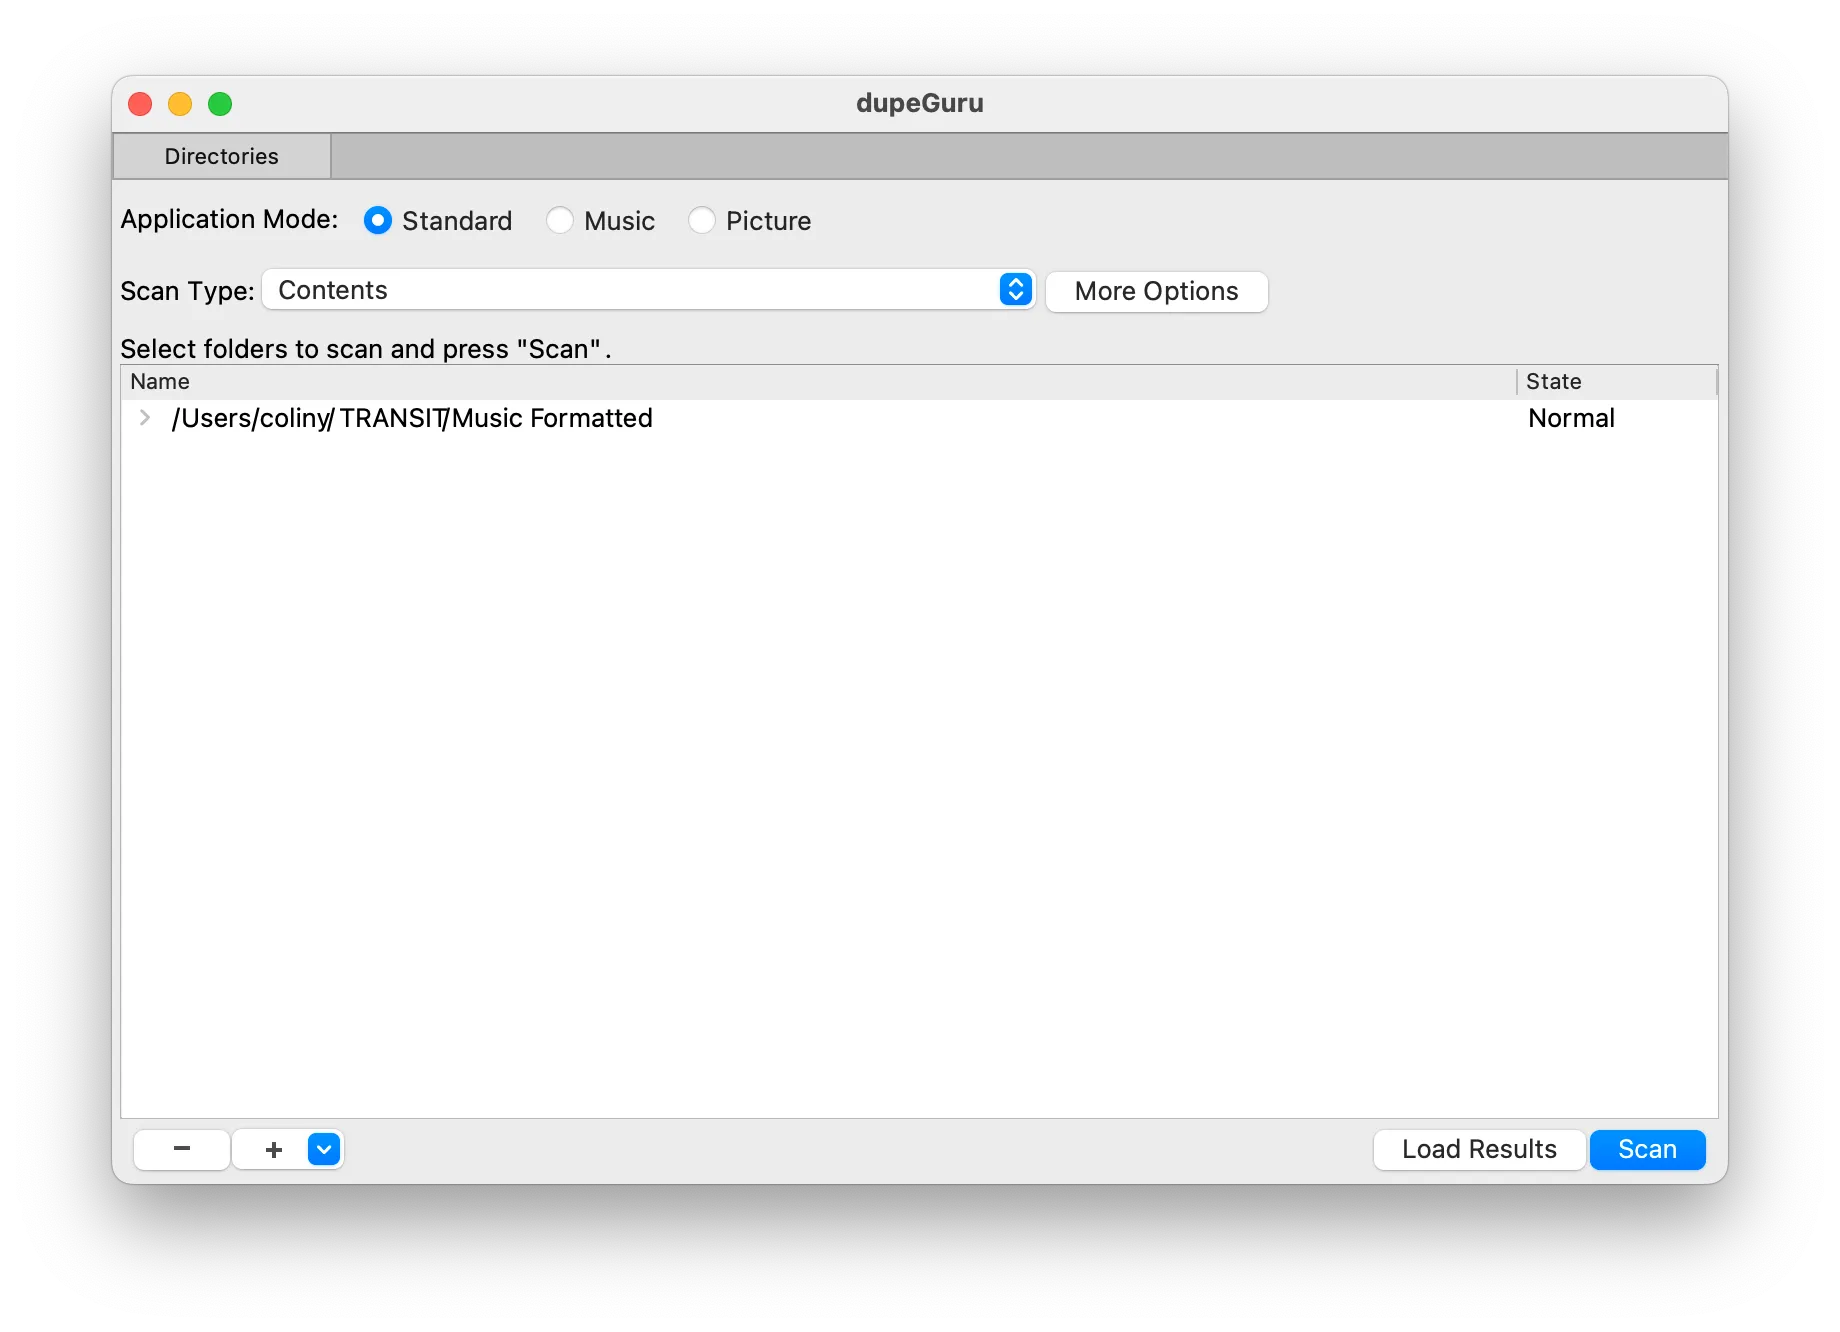The image size is (1840, 1332).
Task: Zoom the window with green button
Action: pyautogui.click(x=220, y=104)
